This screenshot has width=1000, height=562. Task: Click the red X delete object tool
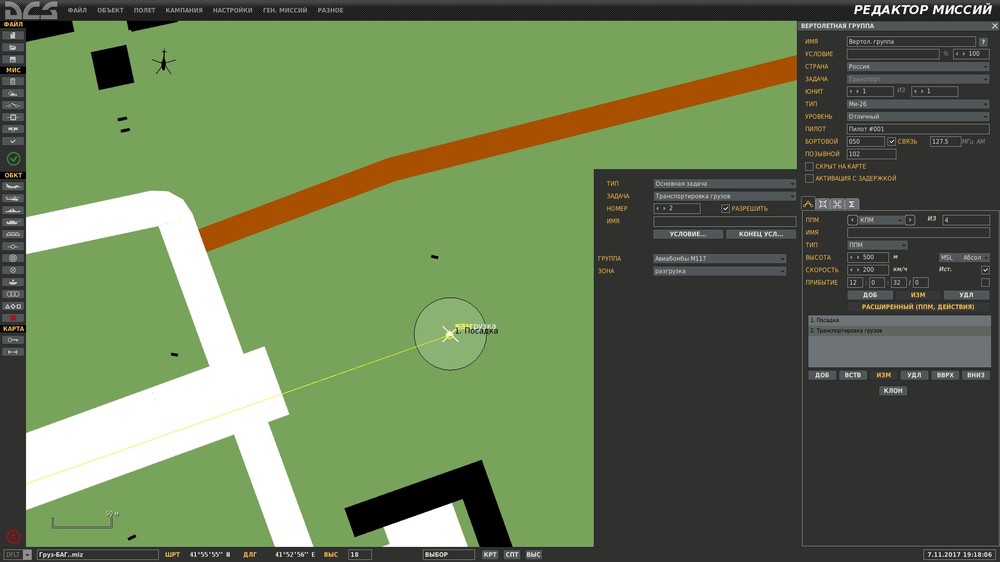pyautogui.click(x=13, y=318)
